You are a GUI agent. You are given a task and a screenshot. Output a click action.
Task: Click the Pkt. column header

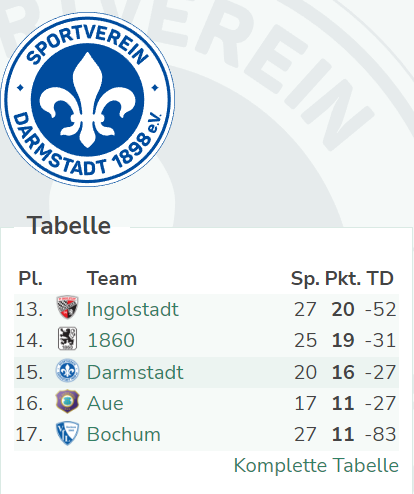click(343, 278)
